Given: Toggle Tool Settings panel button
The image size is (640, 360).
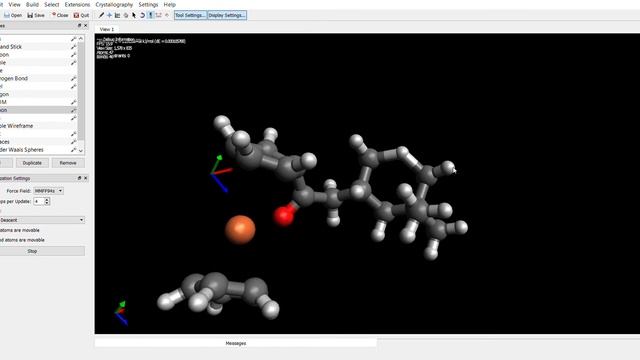Looking at the screenshot, I should [190, 15].
